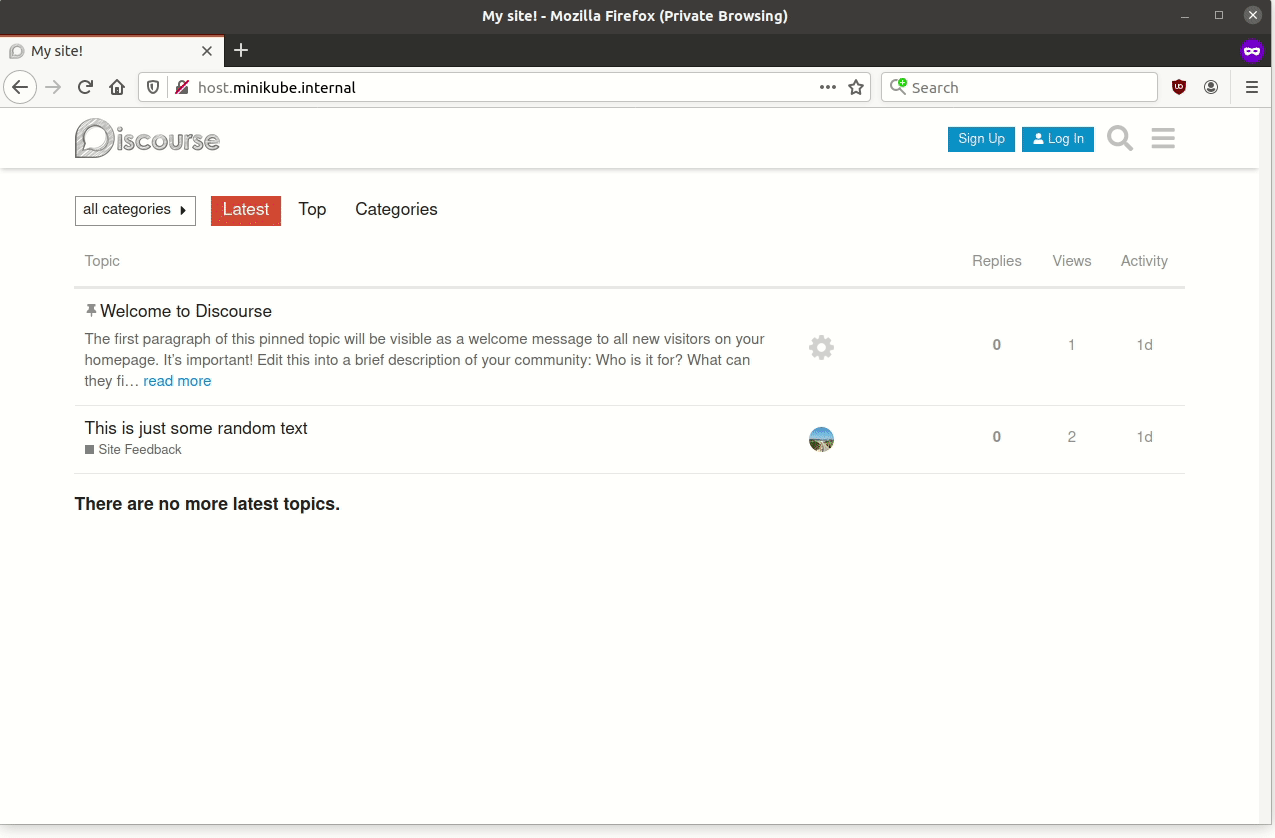1275x838 pixels.
Task: Toggle the bookmark star for this page
Action: coord(857,87)
